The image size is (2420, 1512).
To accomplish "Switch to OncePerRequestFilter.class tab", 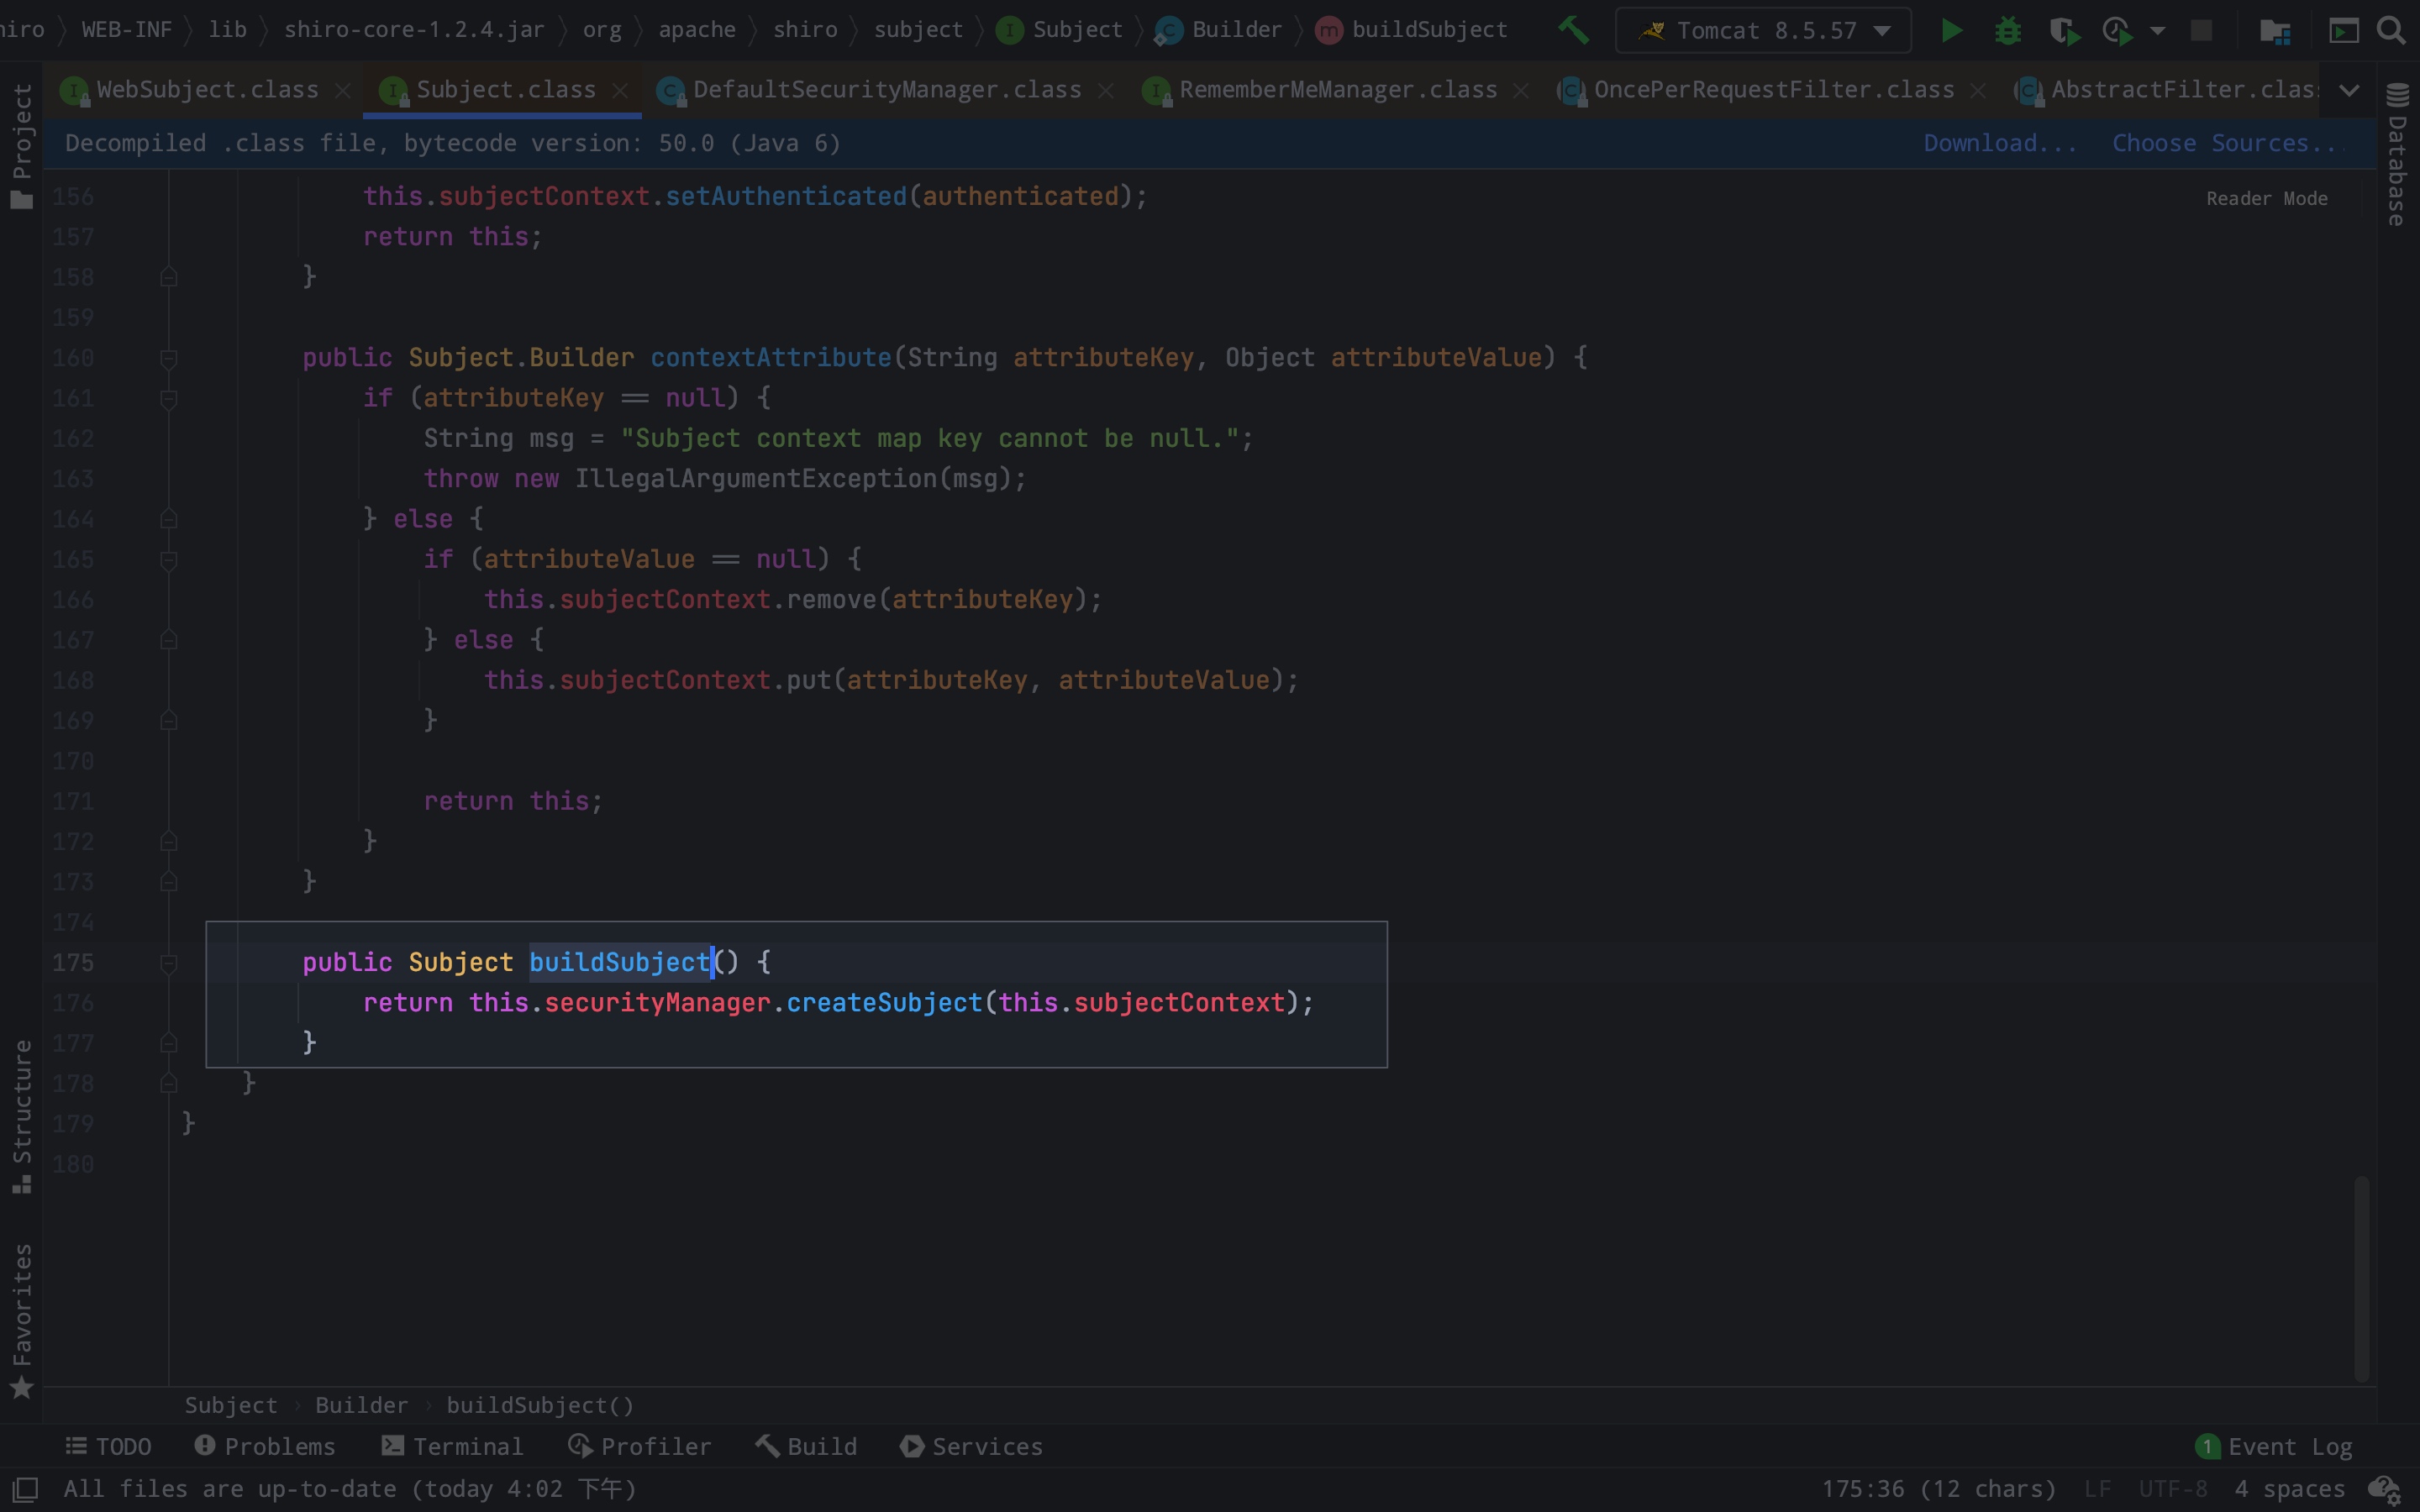I will [x=1773, y=90].
